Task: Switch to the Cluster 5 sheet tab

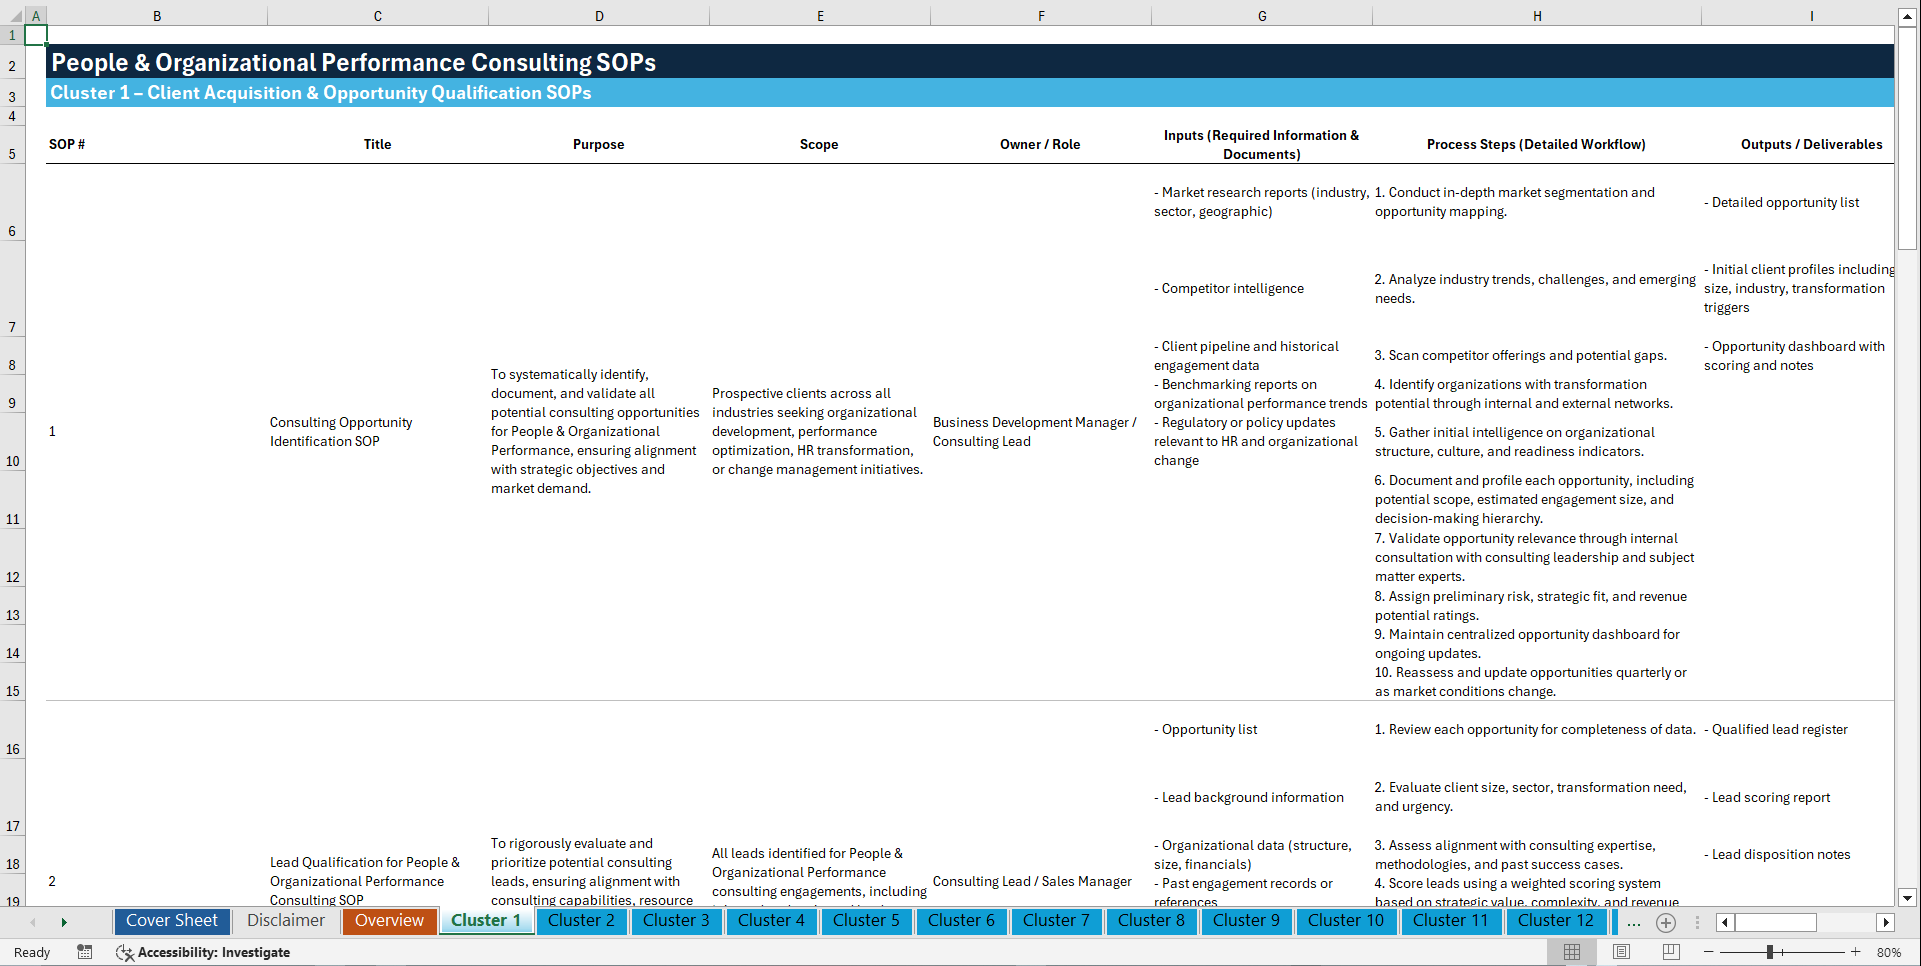Action: [866, 921]
